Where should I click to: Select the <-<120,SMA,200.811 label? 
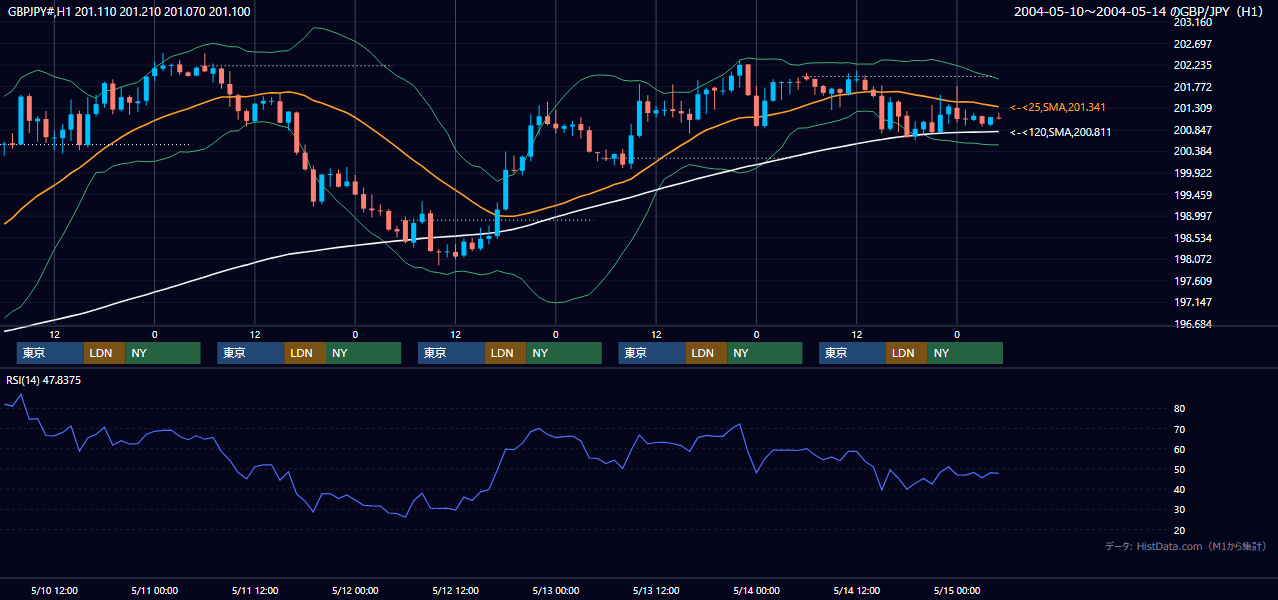coord(1061,132)
